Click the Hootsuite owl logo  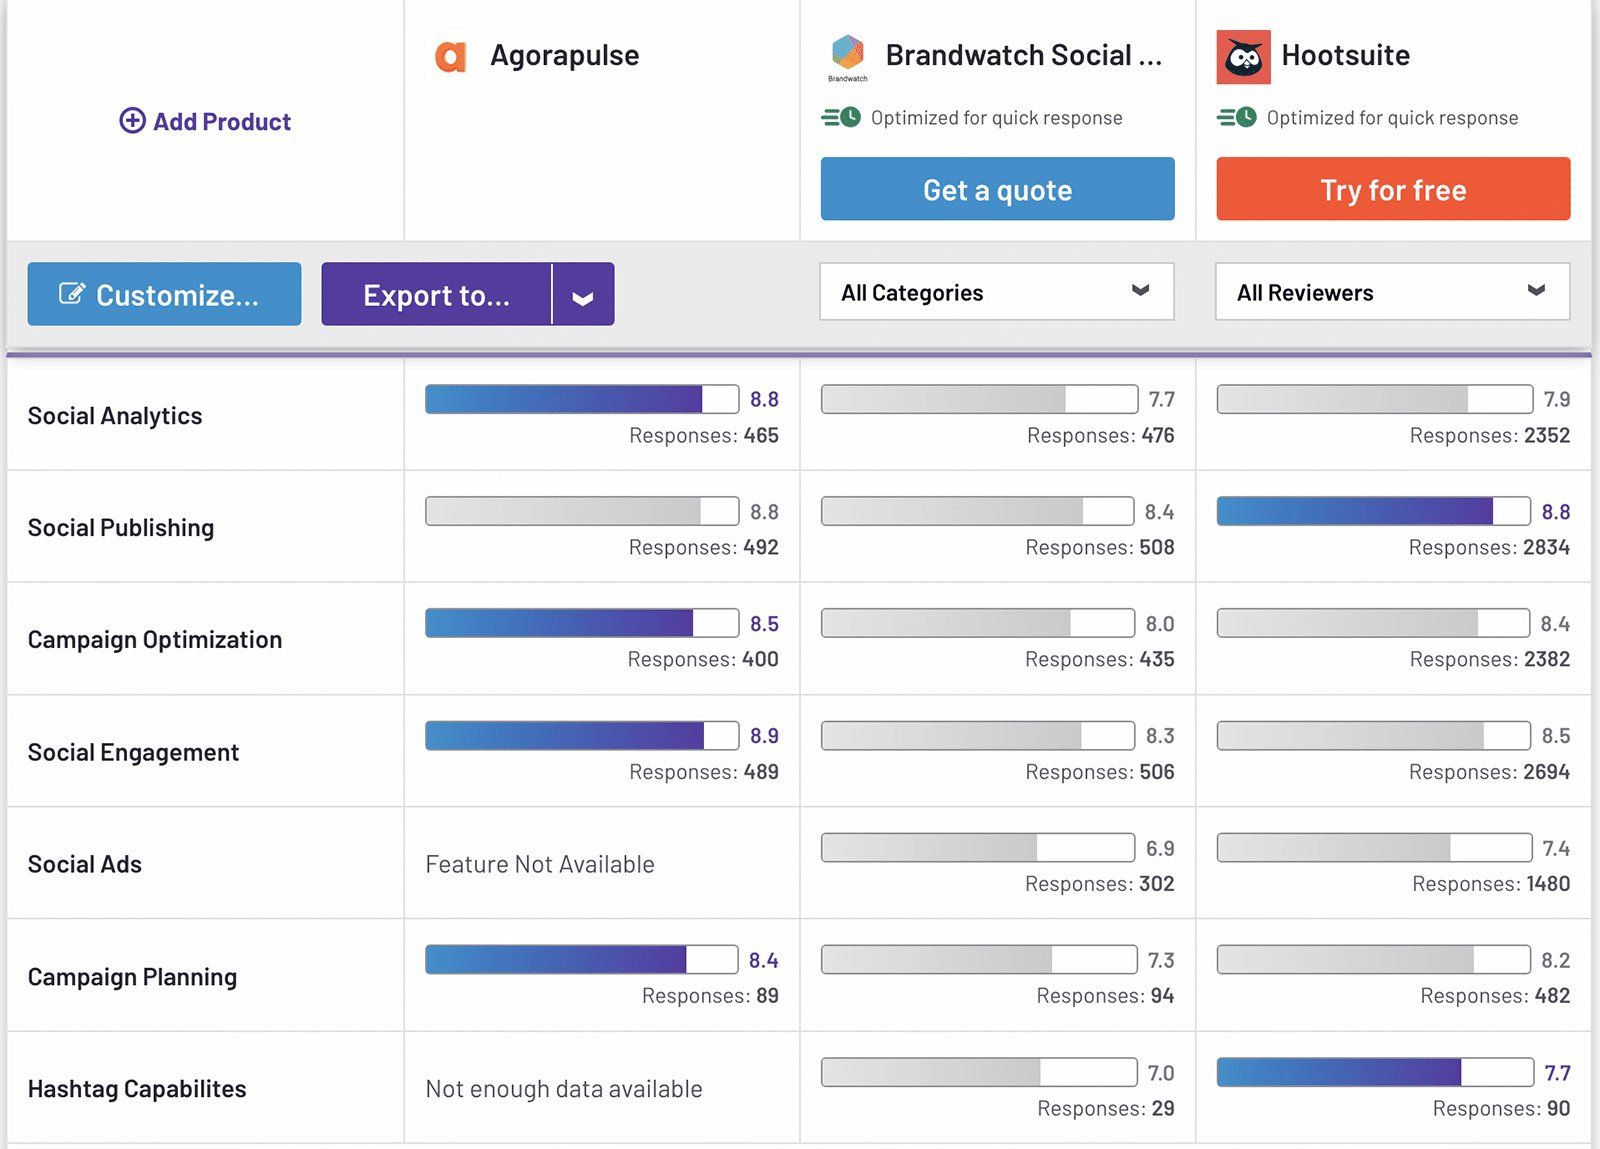[x=1243, y=57]
